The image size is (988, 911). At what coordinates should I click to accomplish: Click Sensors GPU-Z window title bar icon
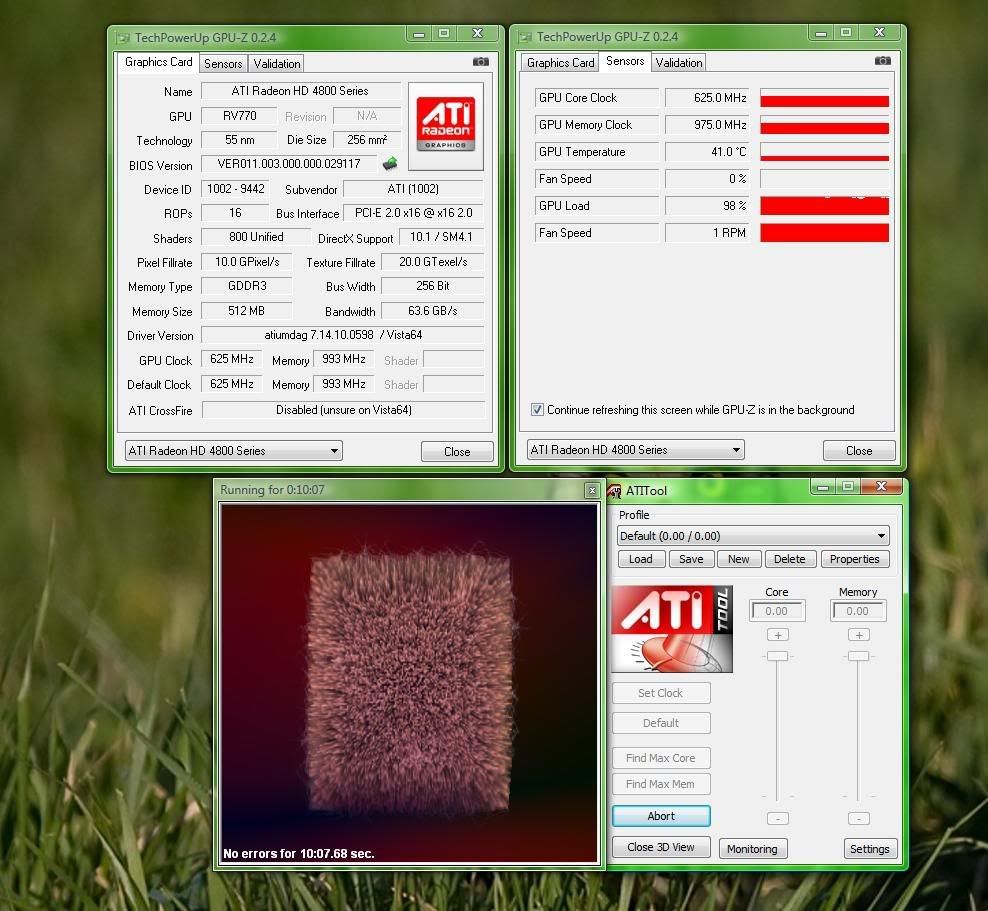tap(525, 37)
